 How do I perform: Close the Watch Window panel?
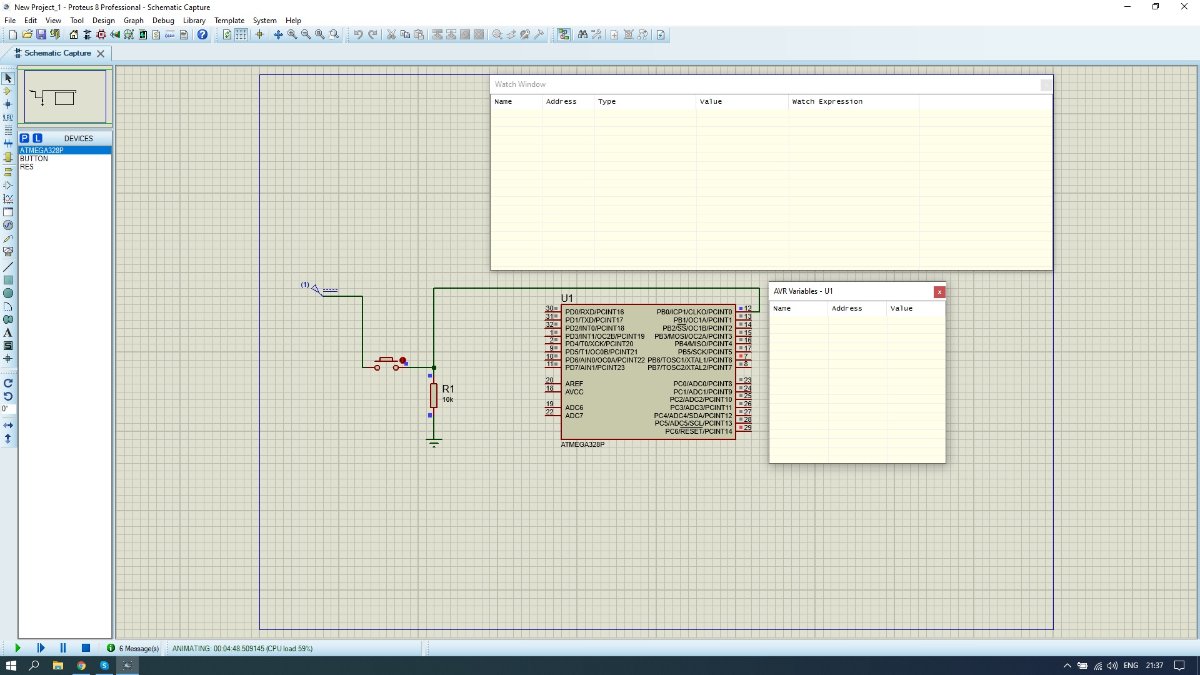pyautogui.click(x=1046, y=85)
